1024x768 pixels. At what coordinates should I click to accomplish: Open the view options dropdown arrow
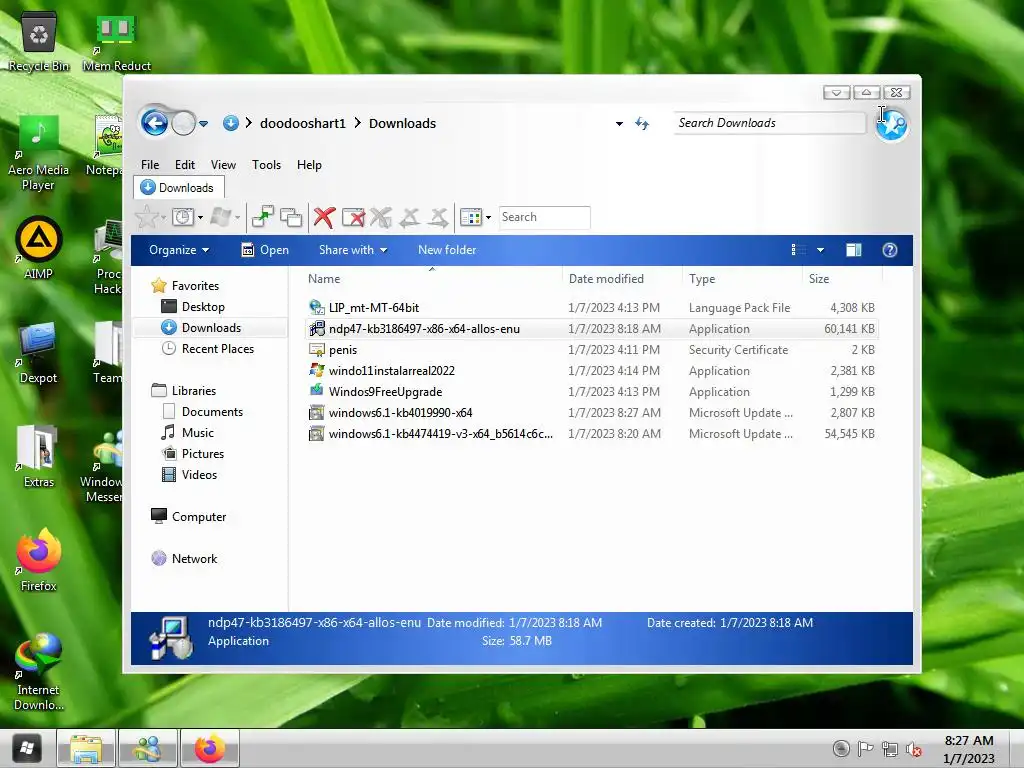[820, 250]
